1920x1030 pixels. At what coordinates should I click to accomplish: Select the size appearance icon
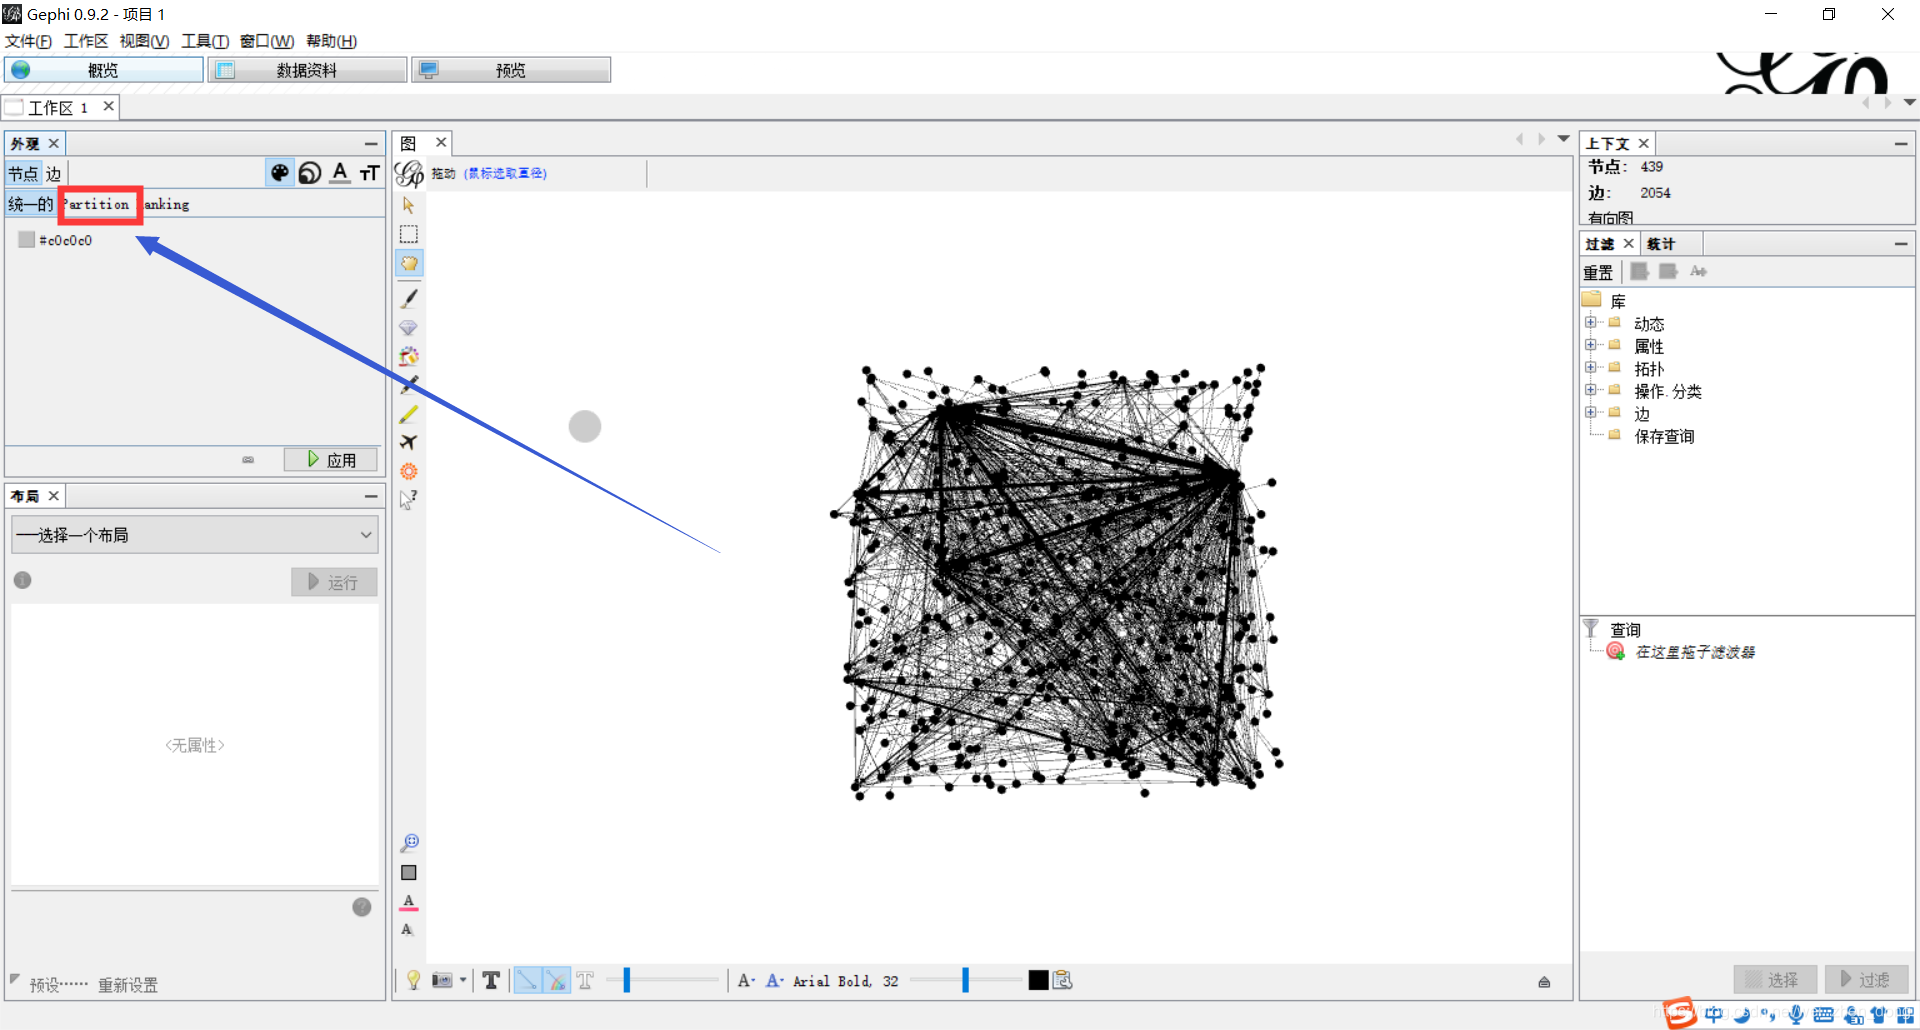[x=310, y=173]
